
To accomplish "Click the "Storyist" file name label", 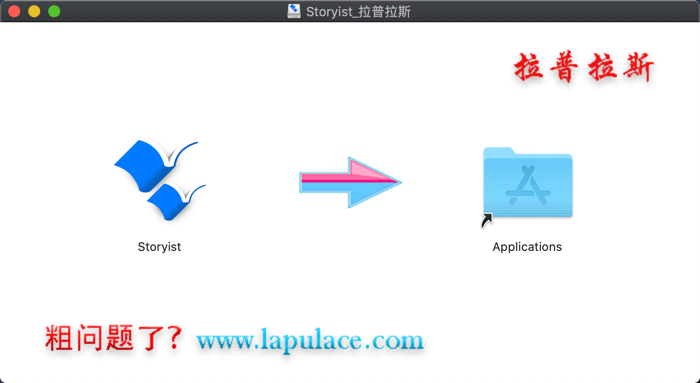I will point(159,247).
